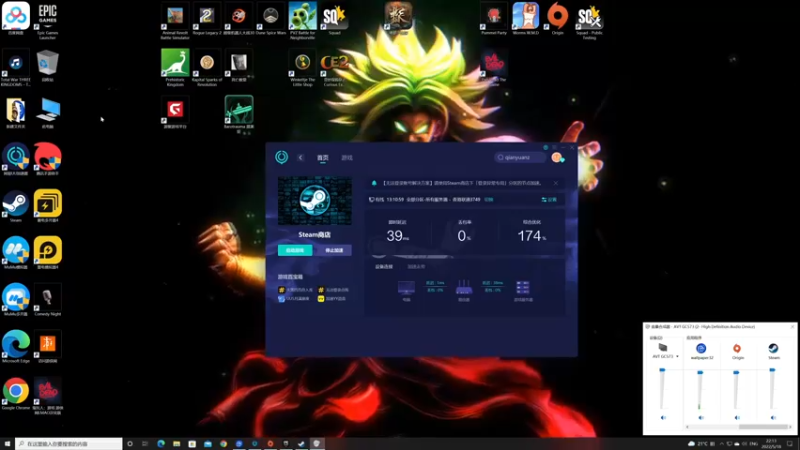Launch Google Chrome from the desktop

coord(16,393)
